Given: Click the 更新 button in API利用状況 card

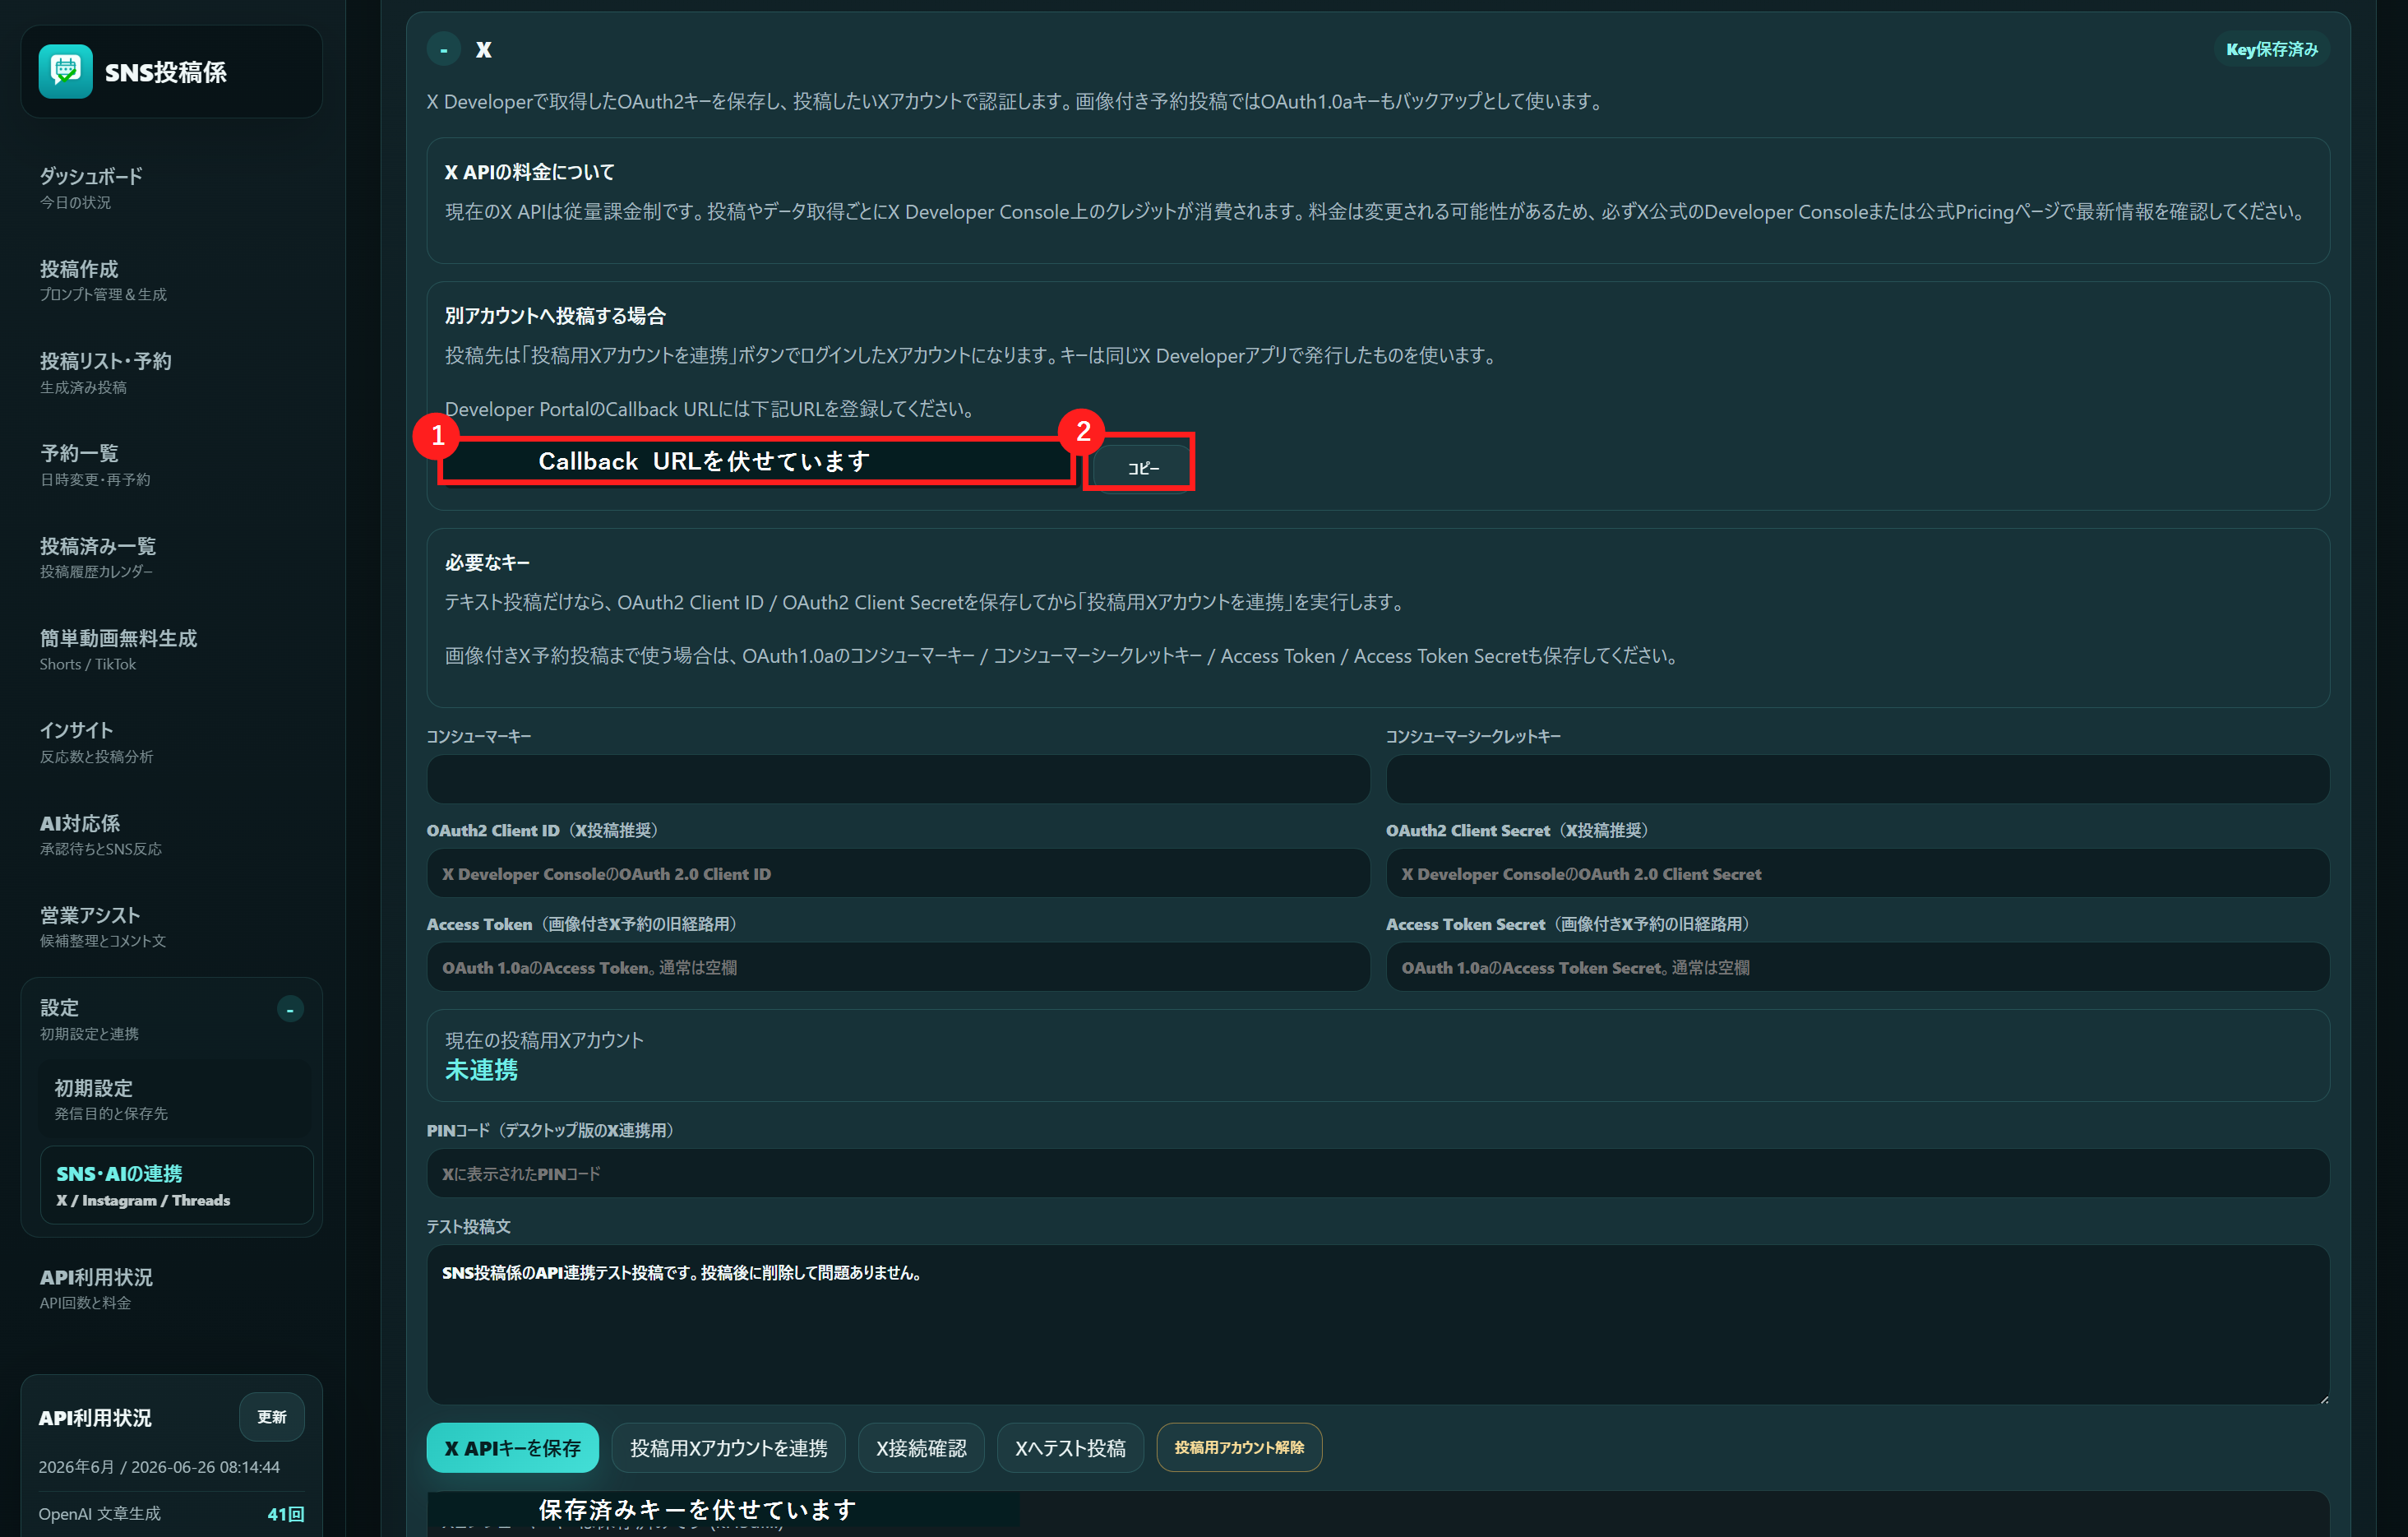Looking at the screenshot, I should (271, 1416).
